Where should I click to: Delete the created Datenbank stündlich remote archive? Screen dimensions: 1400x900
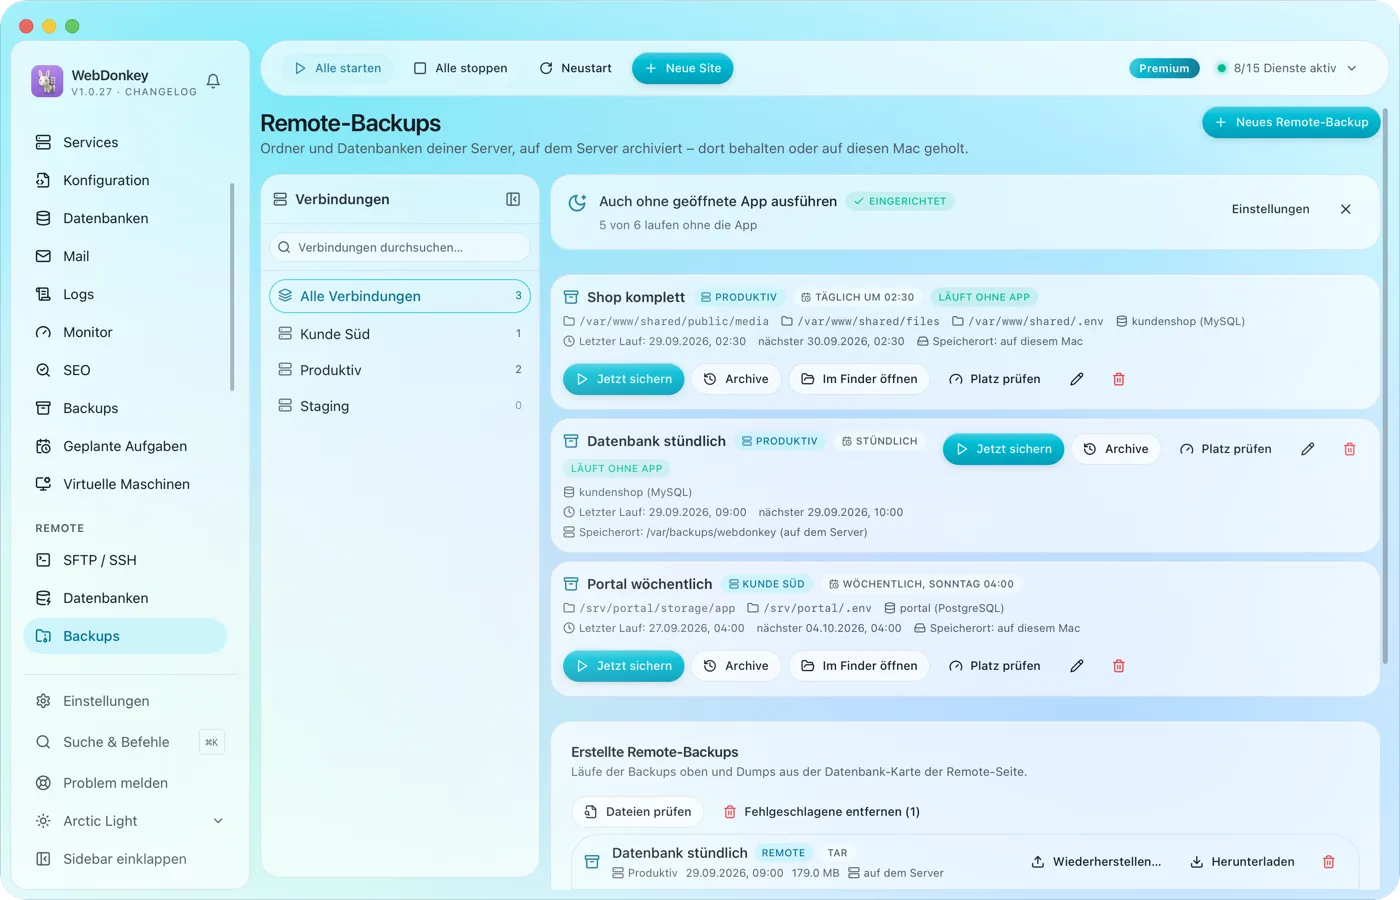[x=1329, y=862]
